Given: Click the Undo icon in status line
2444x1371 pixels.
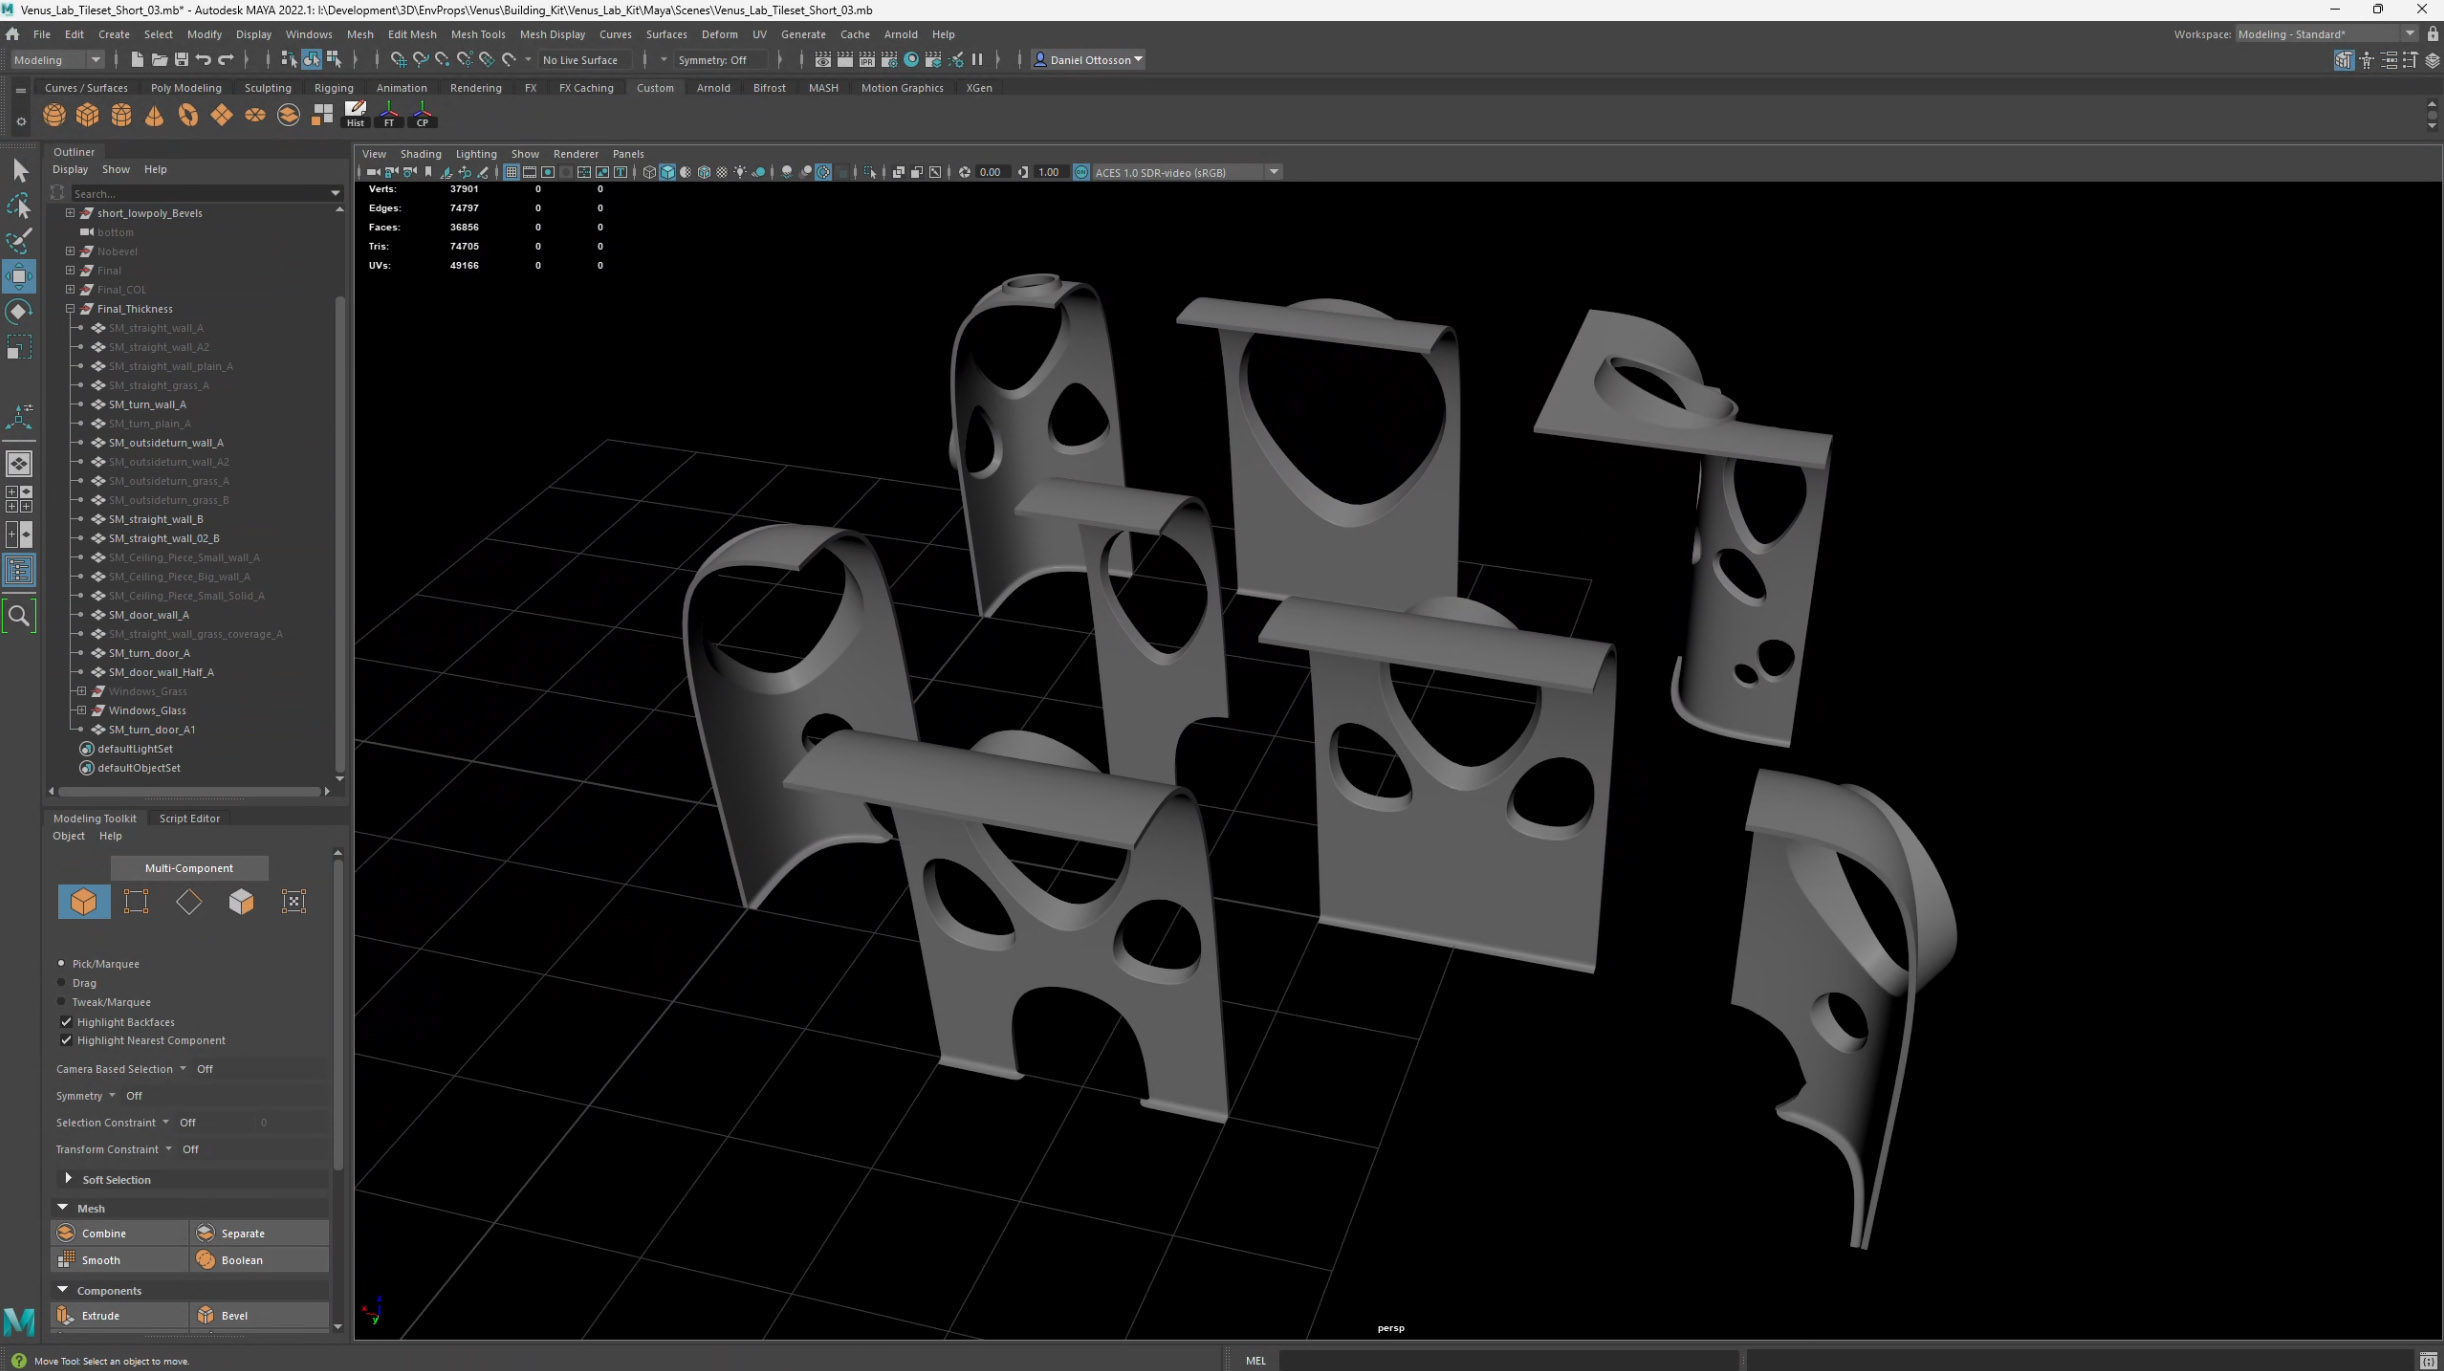Looking at the screenshot, I should pyautogui.click(x=203, y=60).
